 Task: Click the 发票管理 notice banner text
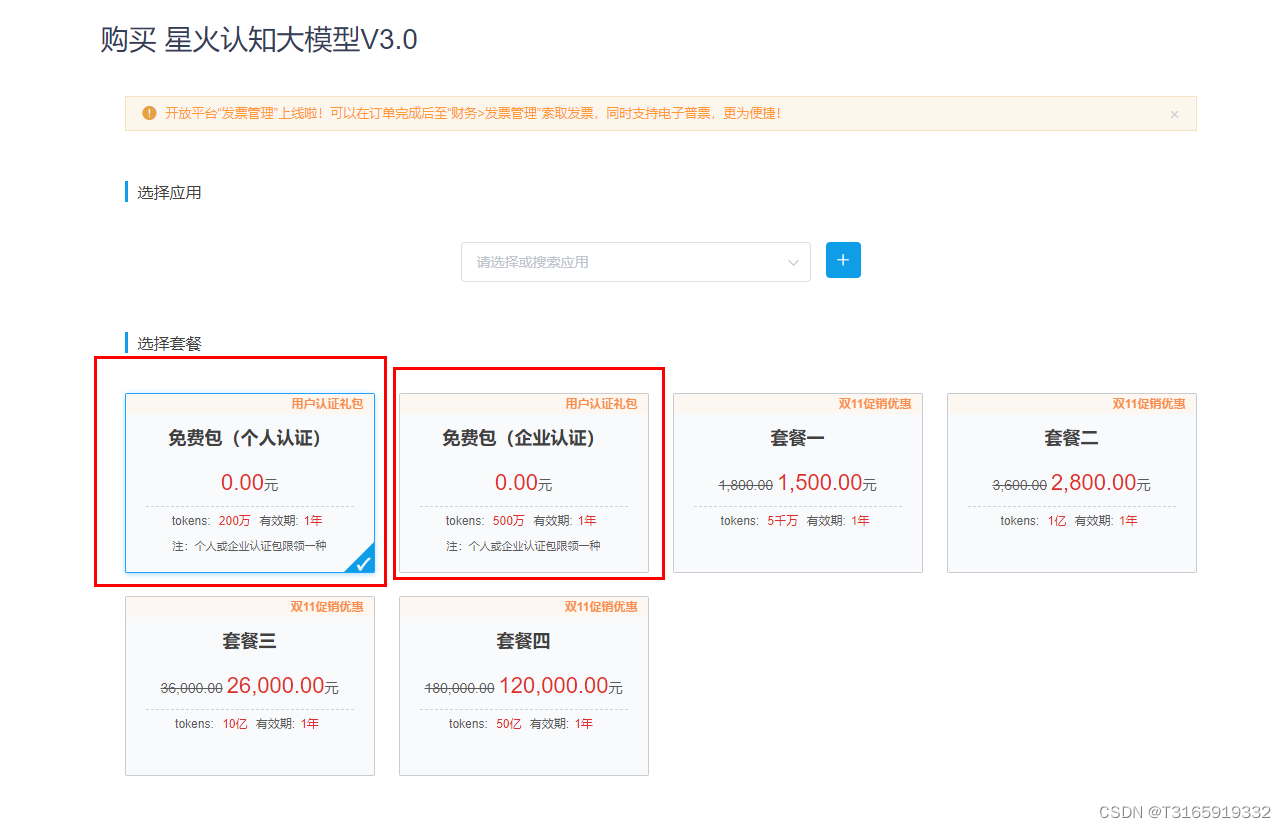coord(473,114)
